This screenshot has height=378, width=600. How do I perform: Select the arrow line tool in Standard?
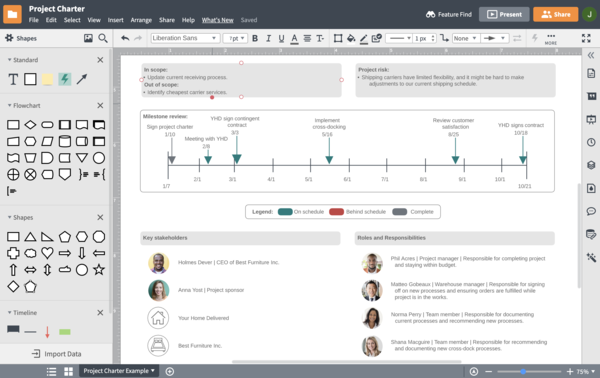(82, 79)
